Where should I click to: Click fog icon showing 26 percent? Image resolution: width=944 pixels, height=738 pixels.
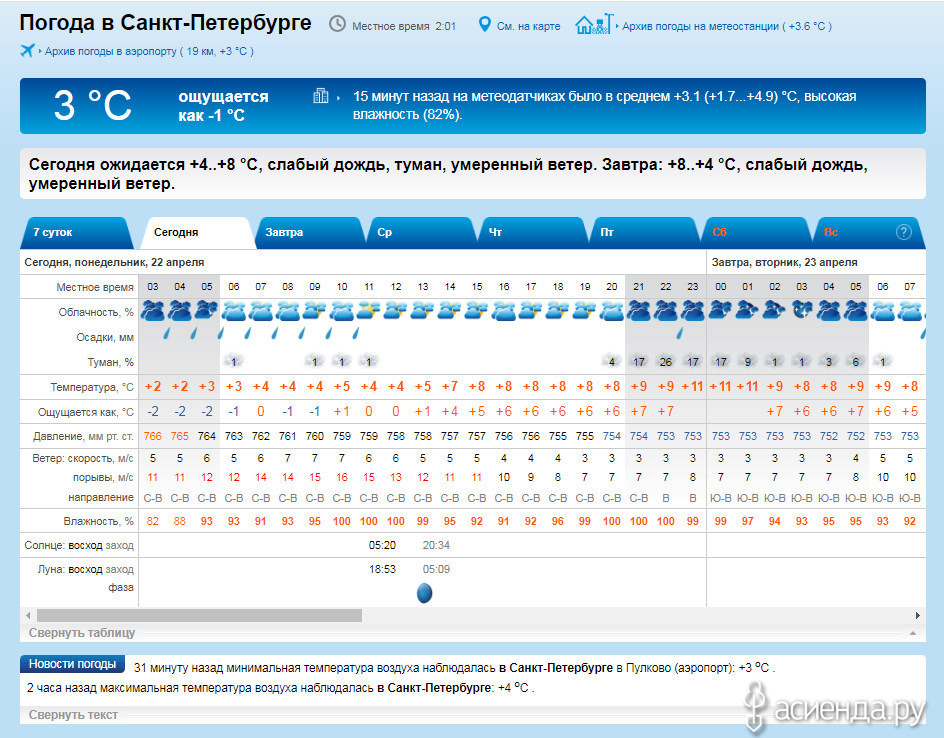pyautogui.click(x=665, y=361)
